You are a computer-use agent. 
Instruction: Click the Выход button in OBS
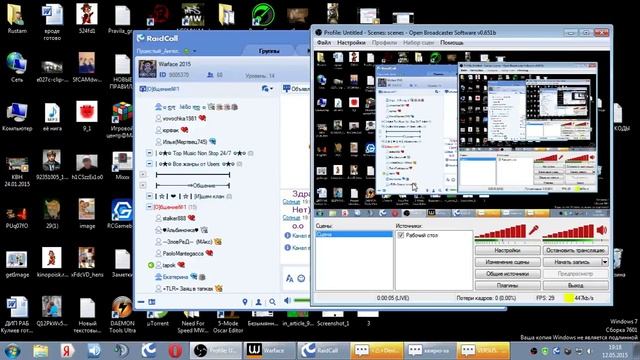576,286
